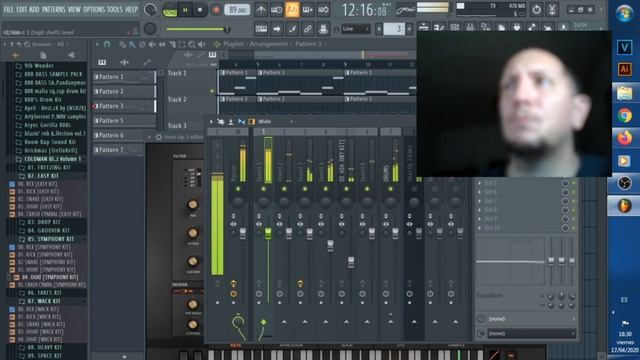
Task: Click the undo history power-shaped icon
Action: tap(536, 9)
